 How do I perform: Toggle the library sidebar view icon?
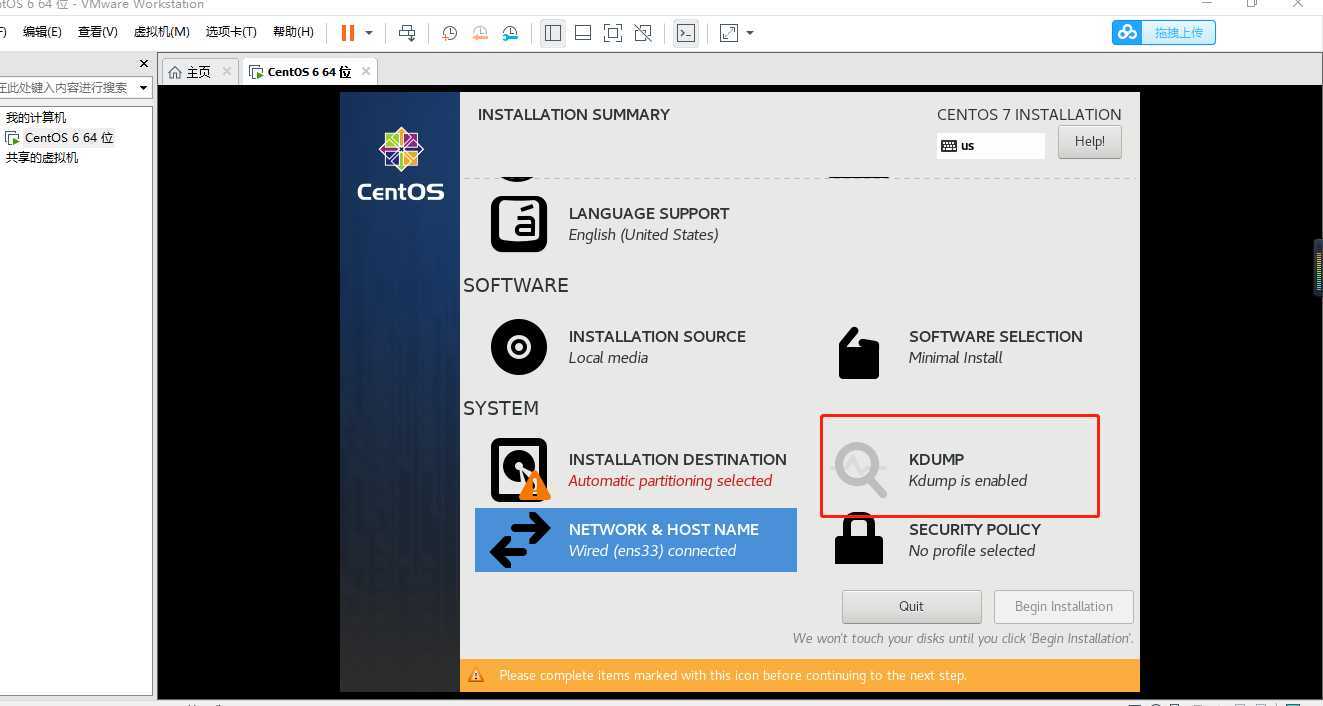point(553,33)
